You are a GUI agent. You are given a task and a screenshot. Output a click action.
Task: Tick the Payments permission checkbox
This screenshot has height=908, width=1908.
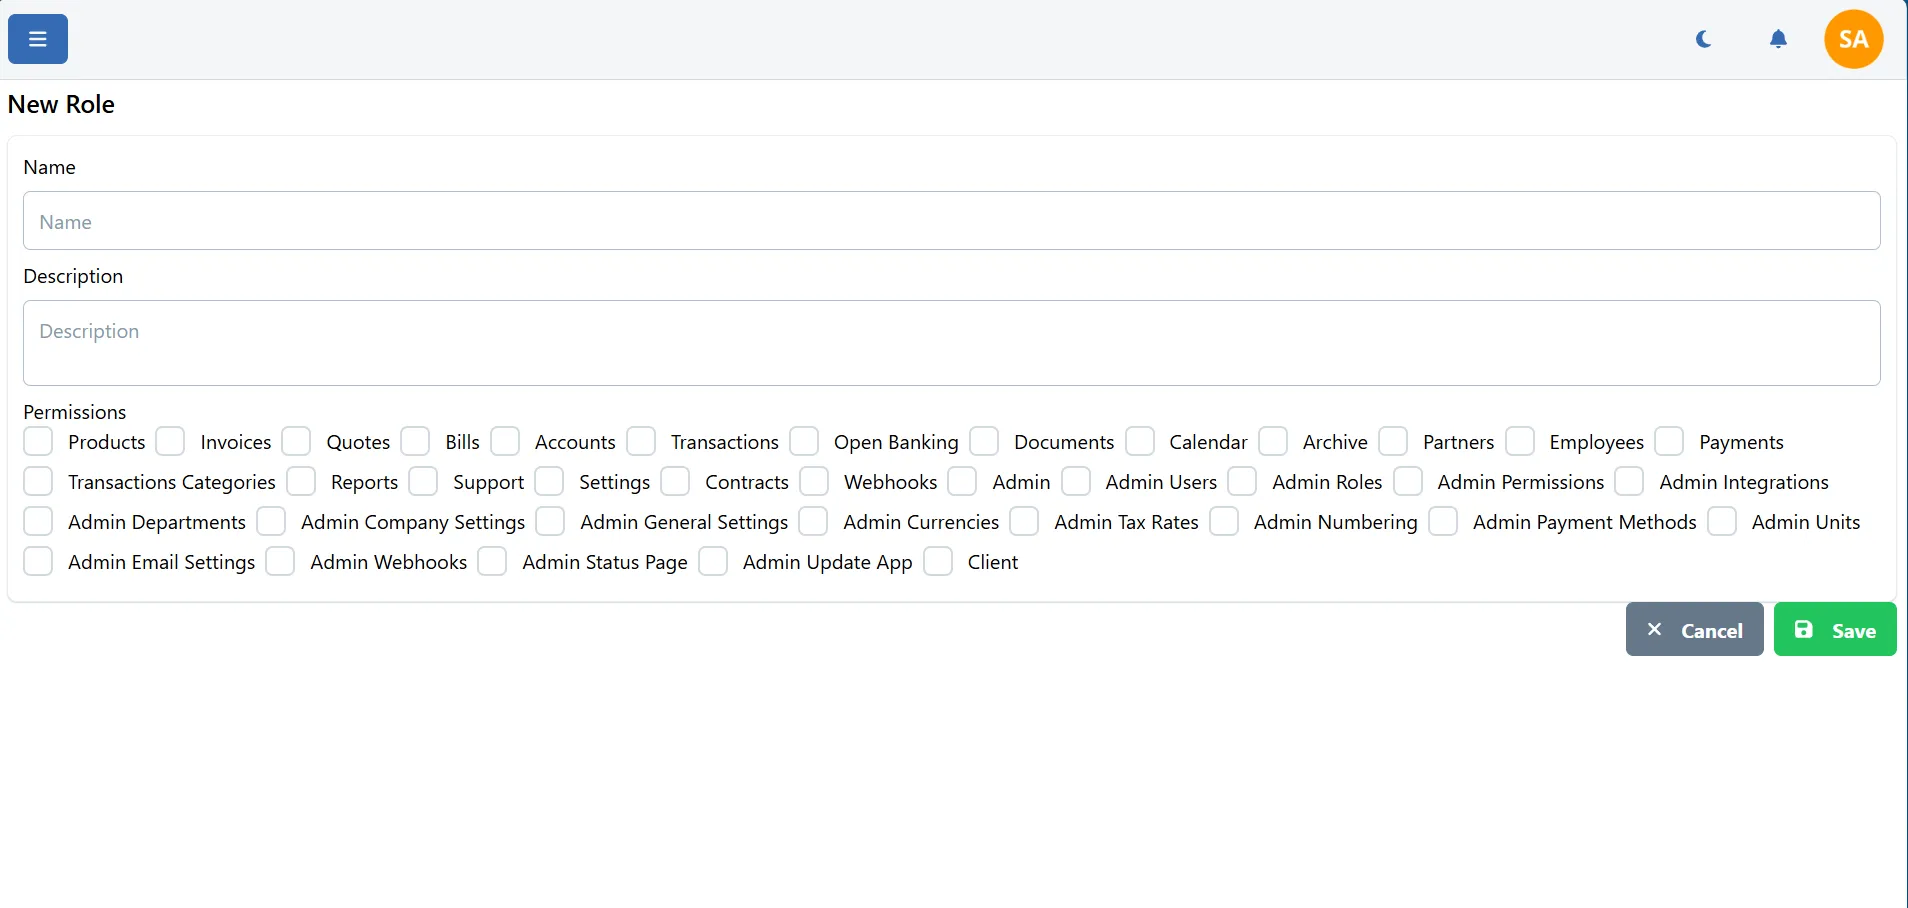click(x=1669, y=441)
